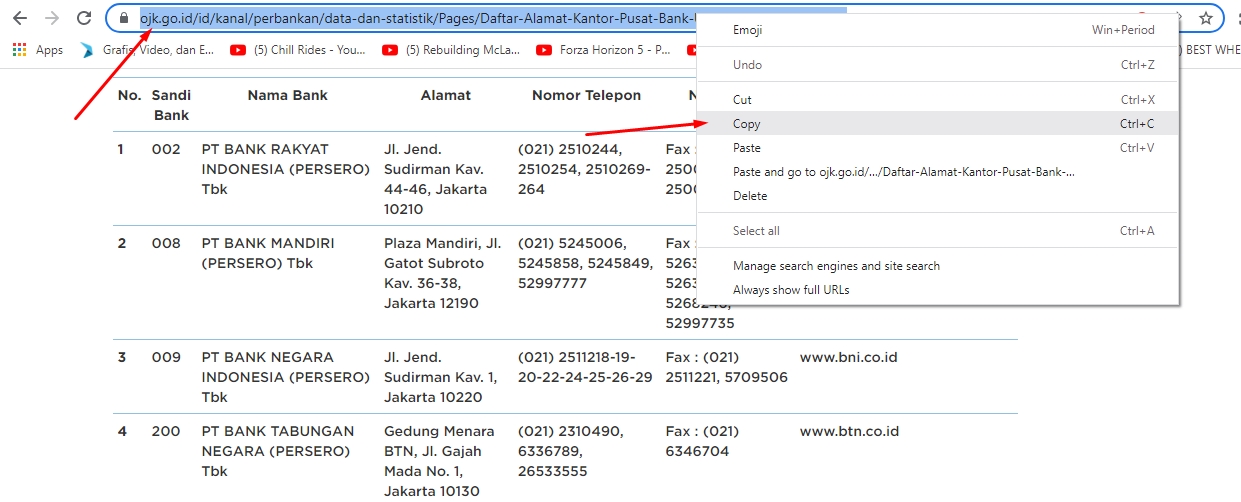Select 'PT BANK NEGARA INDONESIA (PERSERO) Tbk' cell

[285, 377]
